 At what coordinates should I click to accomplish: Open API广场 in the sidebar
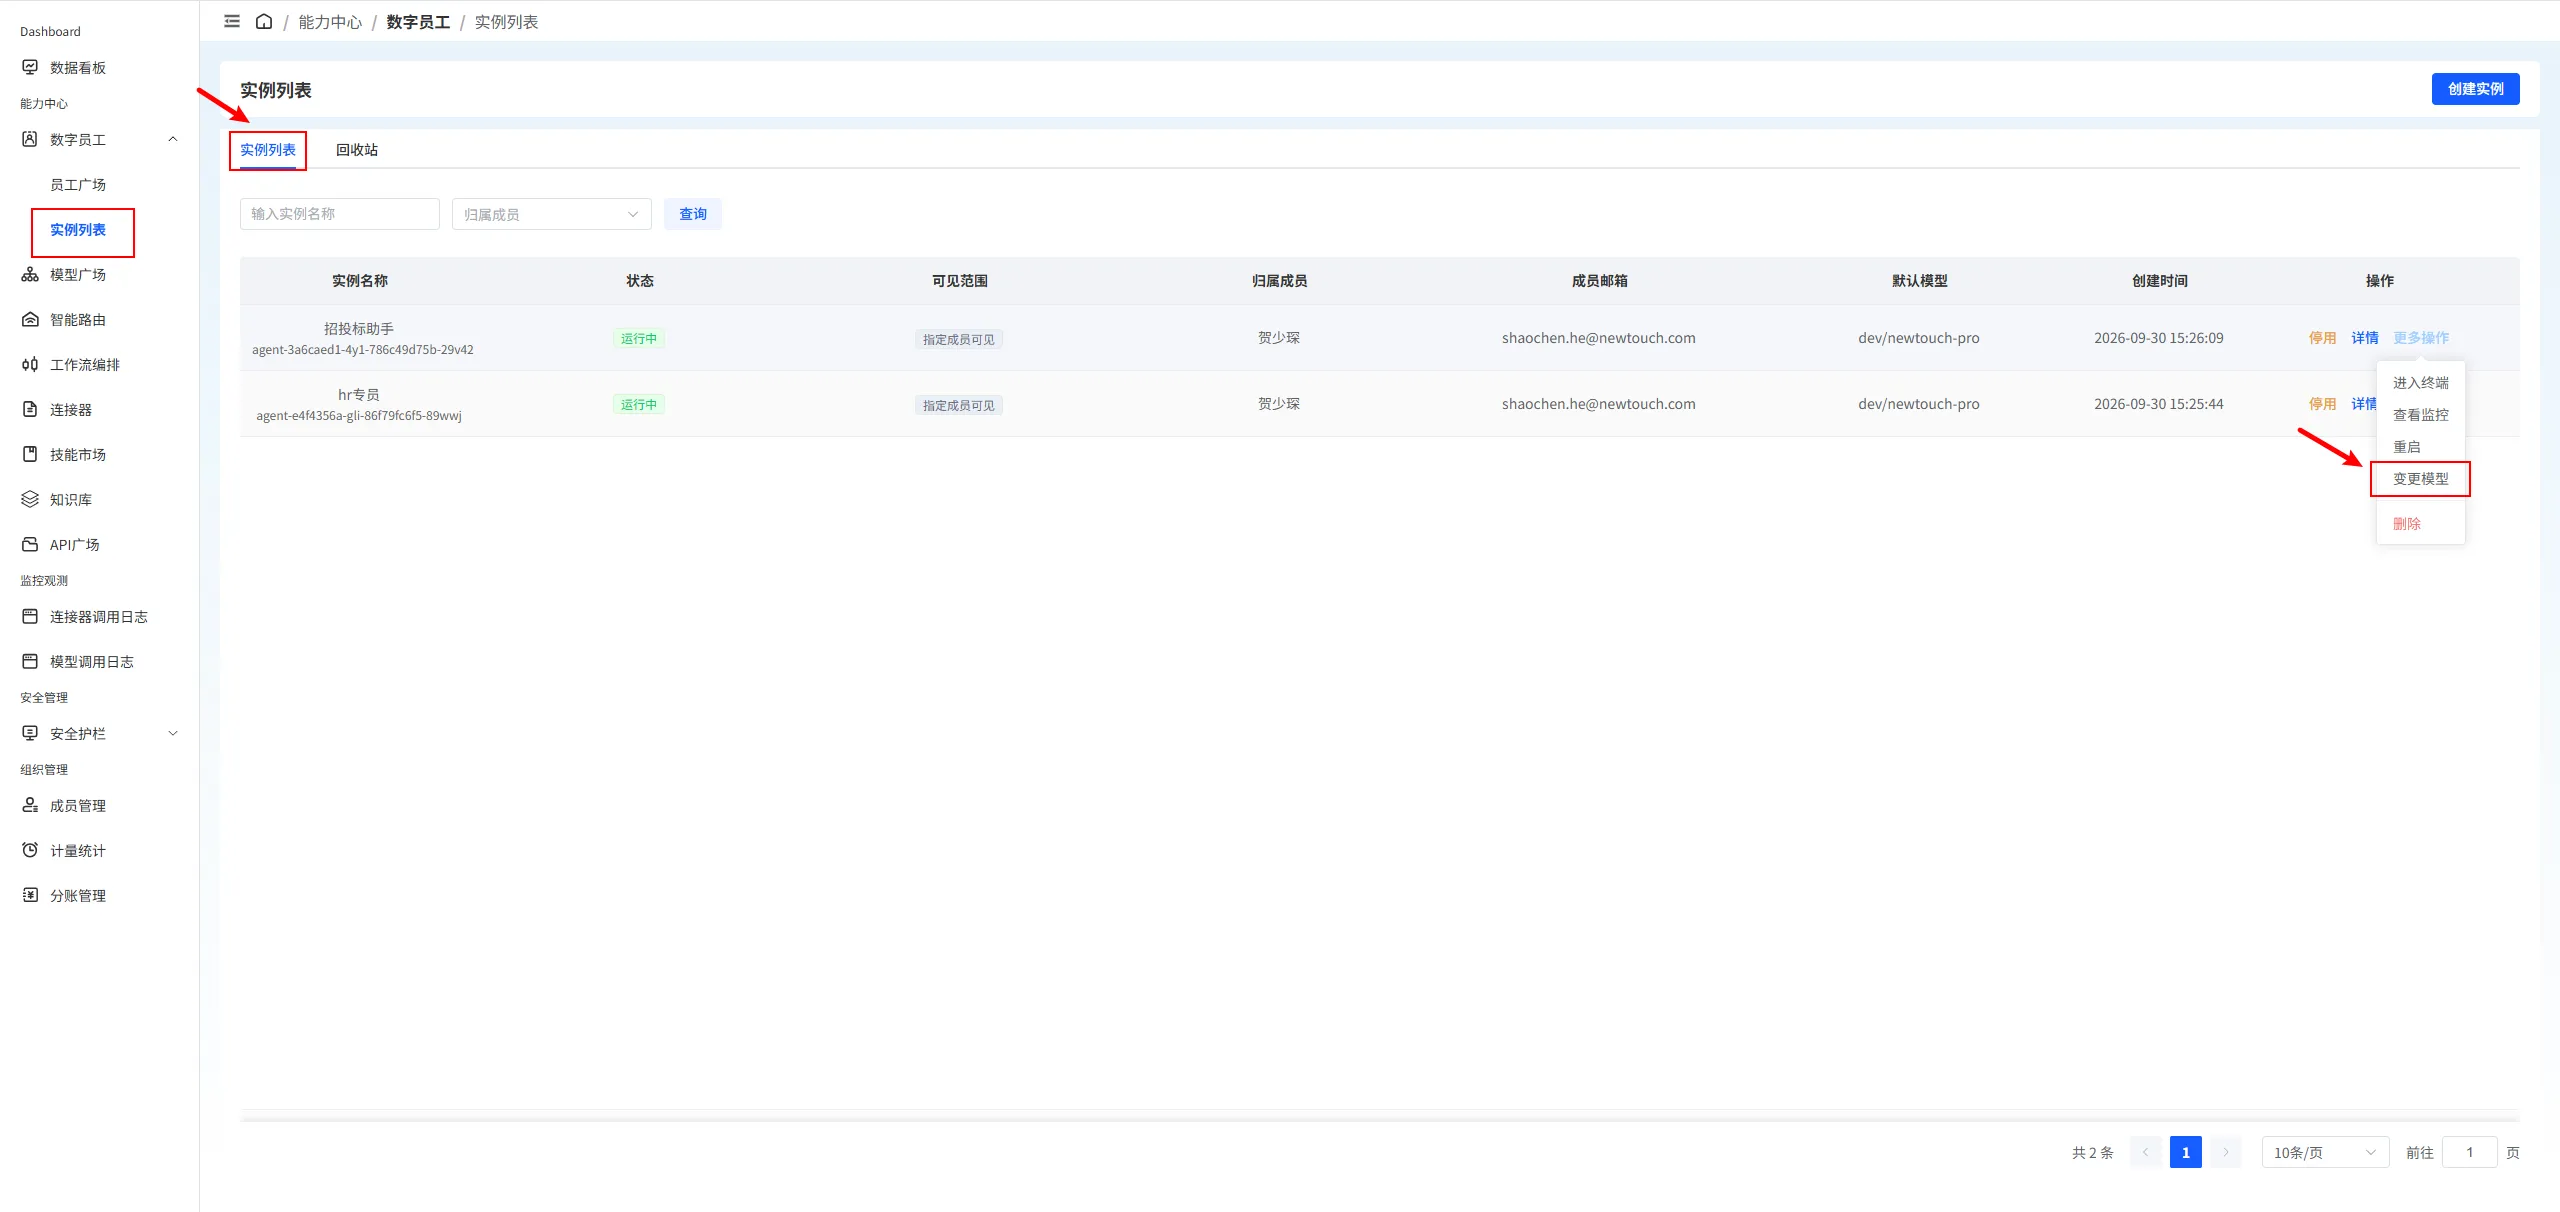(75, 544)
